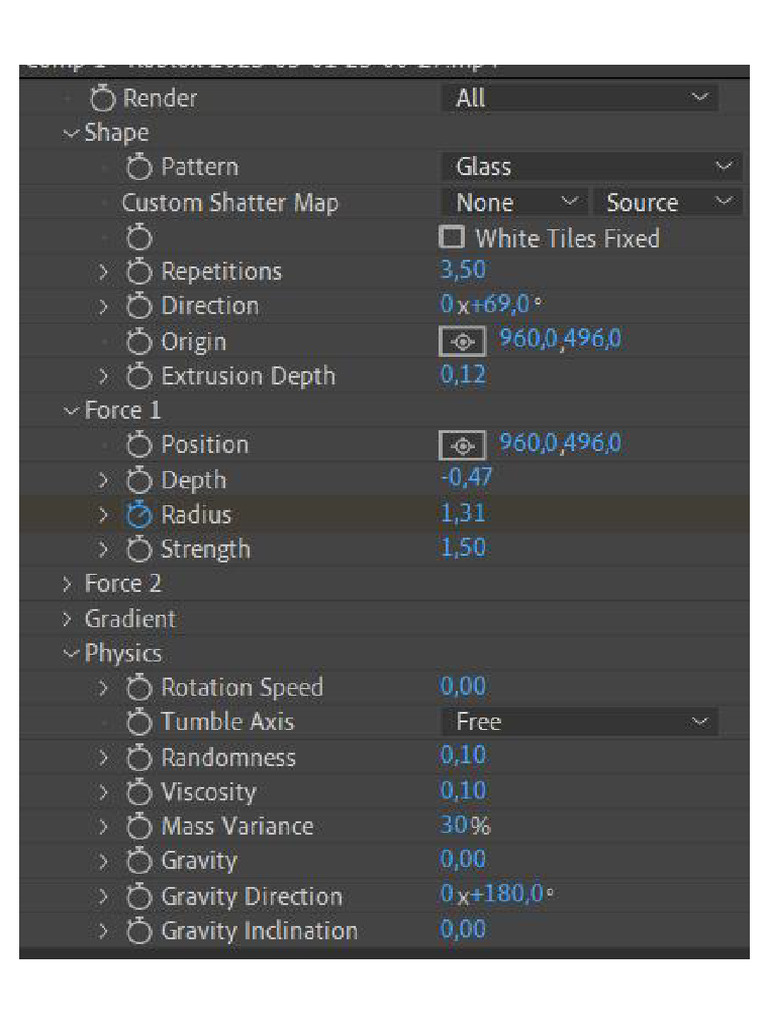Viewport: 768px width, 1024px height.
Task: Click the Repetitions value 3,50
Action: click(462, 271)
